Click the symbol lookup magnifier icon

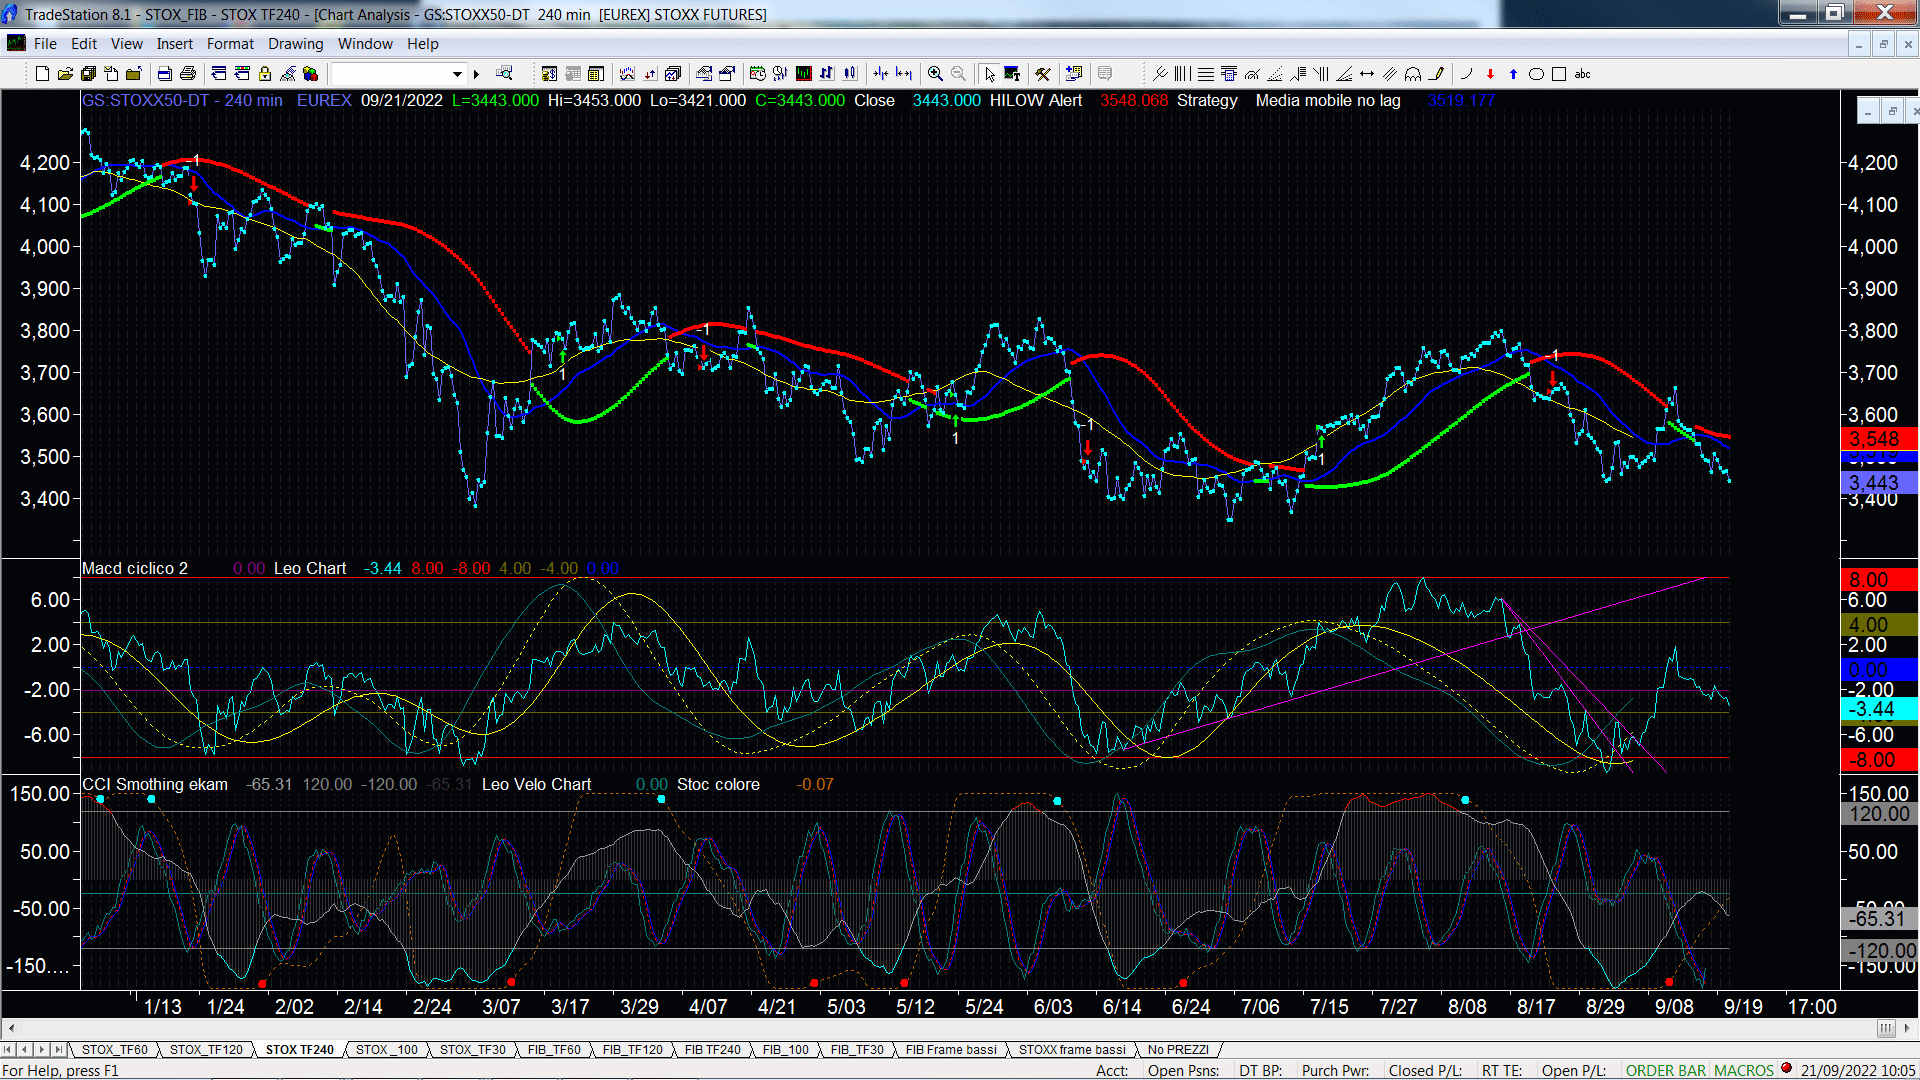[x=504, y=74]
